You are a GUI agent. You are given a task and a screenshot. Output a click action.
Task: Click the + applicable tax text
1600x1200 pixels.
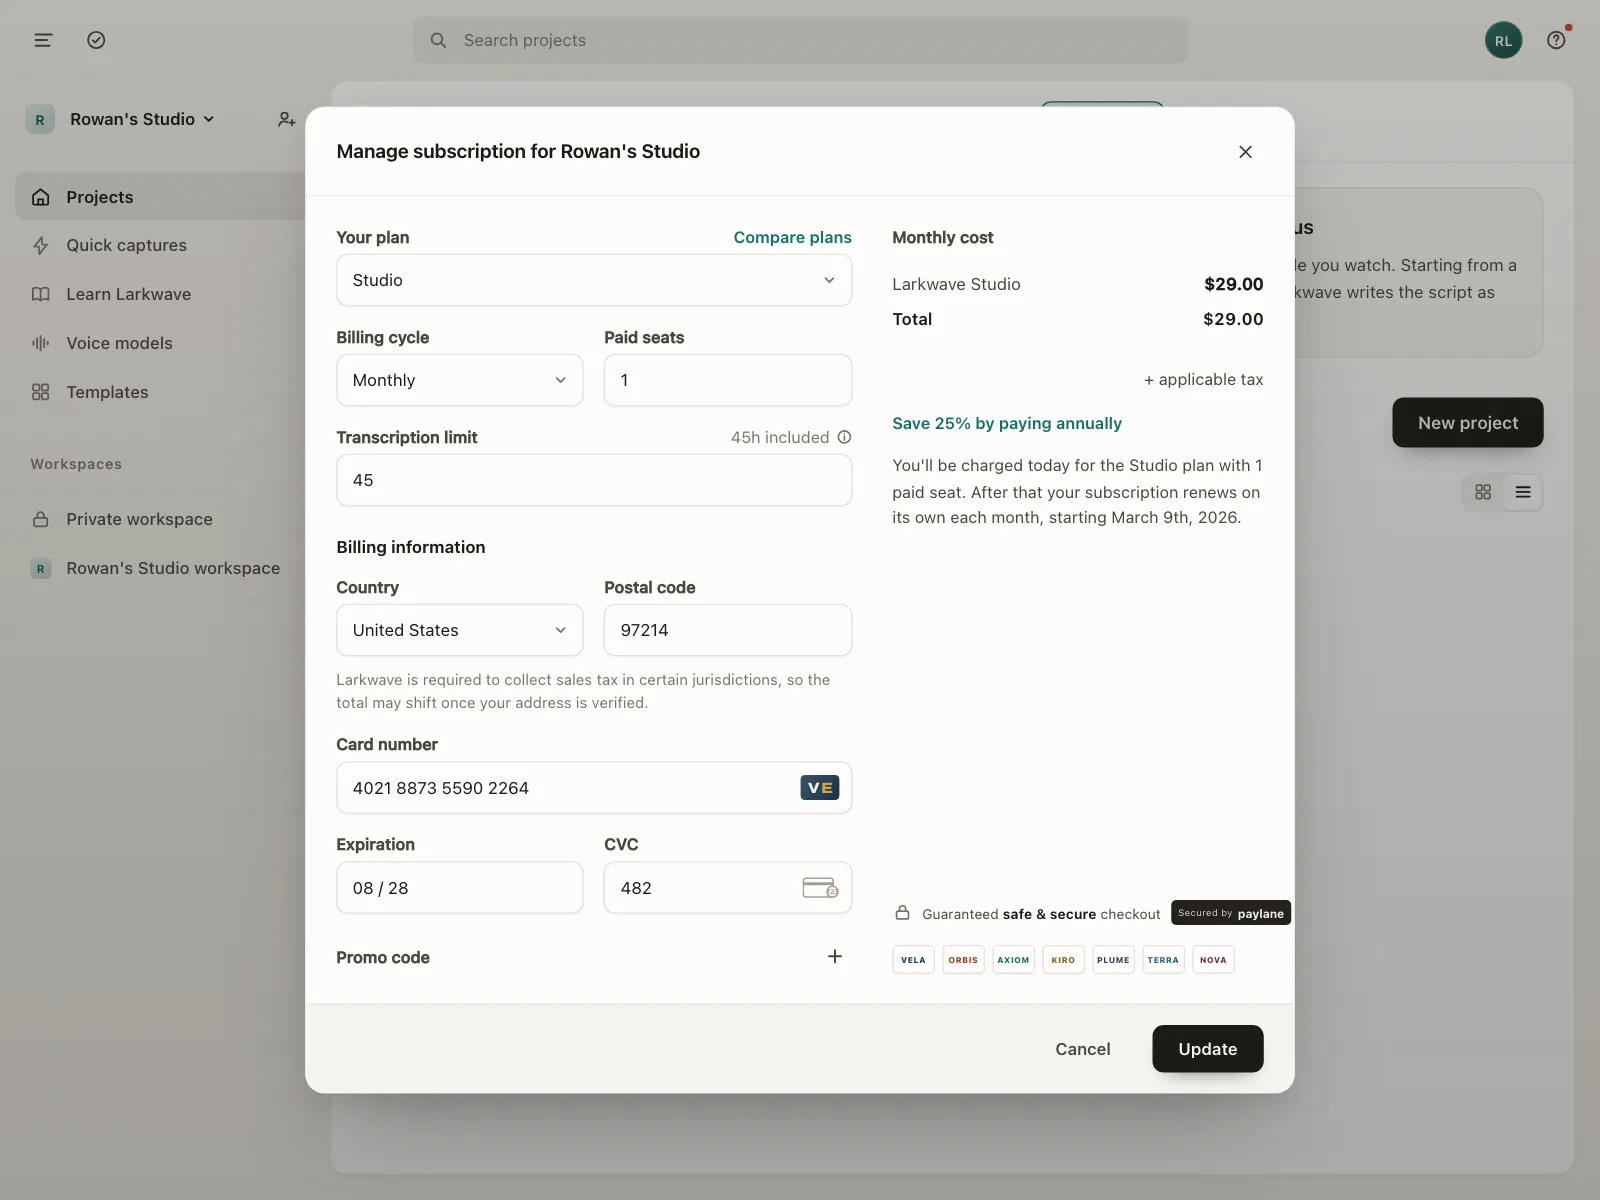[1204, 379]
